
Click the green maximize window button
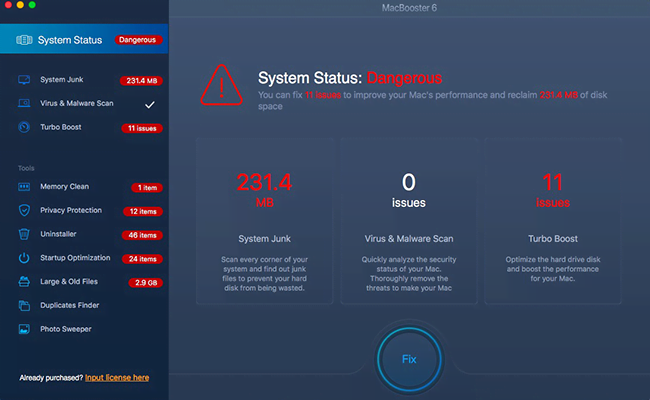tap(32, 5)
